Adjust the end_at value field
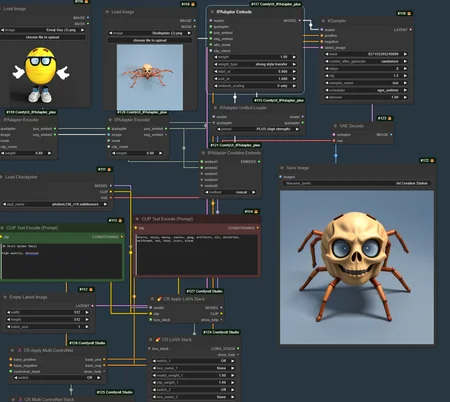The width and height of the screenshot is (450, 402). click(x=255, y=79)
